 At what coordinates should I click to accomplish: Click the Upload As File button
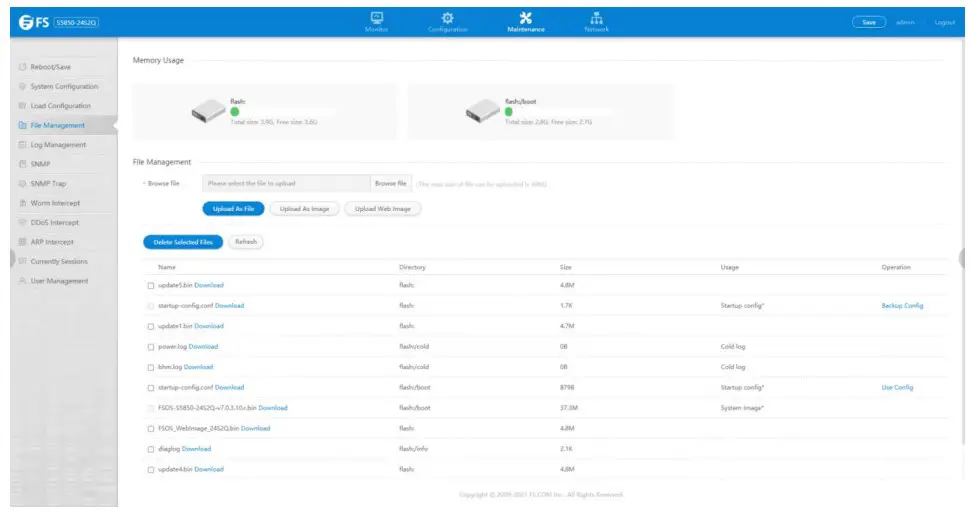tap(233, 209)
